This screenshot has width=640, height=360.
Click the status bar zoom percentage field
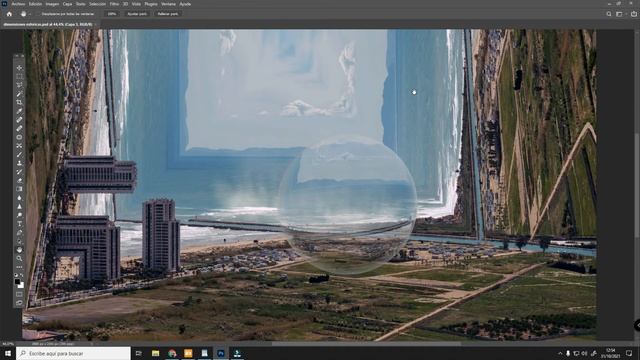[8, 344]
